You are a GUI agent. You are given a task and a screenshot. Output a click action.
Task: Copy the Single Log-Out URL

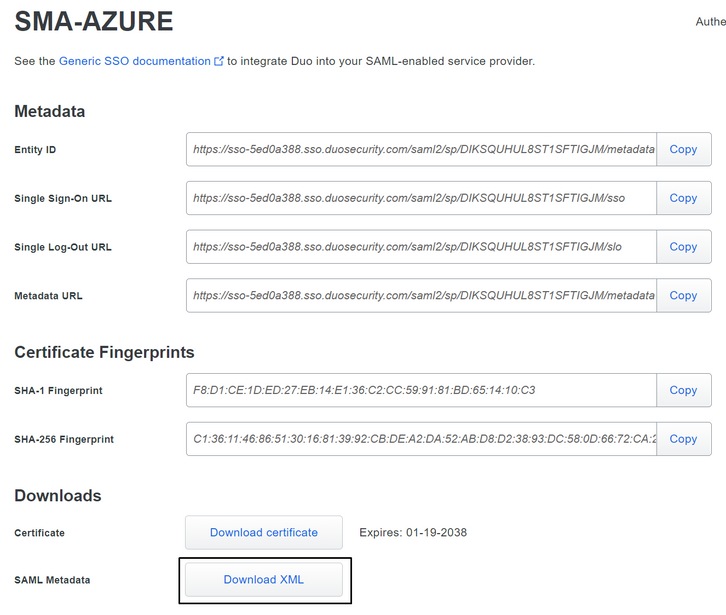[683, 246]
